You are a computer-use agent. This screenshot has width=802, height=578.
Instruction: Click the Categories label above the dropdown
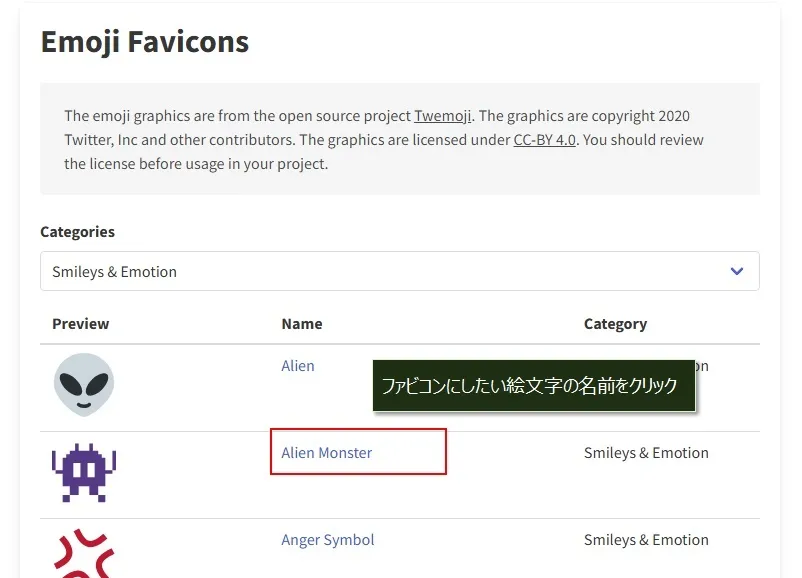(x=78, y=232)
